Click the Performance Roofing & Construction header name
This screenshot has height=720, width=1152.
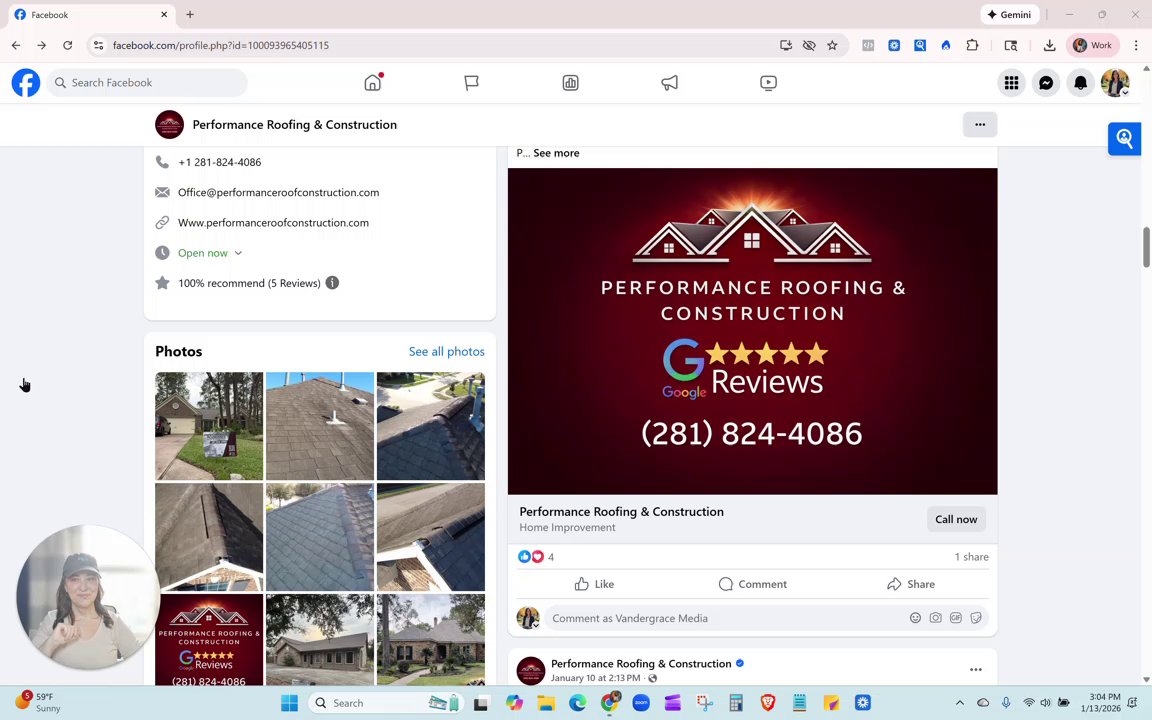295,125
